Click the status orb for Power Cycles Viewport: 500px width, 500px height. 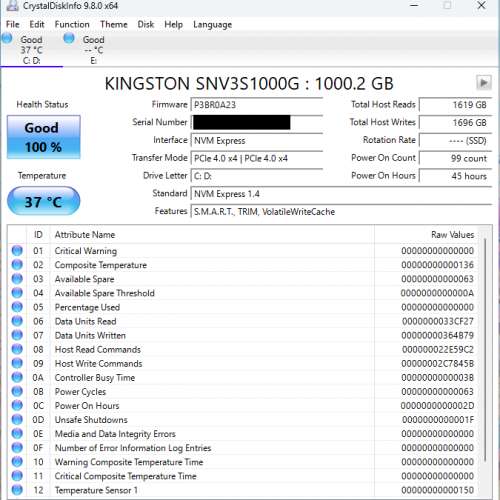pos(17,391)
